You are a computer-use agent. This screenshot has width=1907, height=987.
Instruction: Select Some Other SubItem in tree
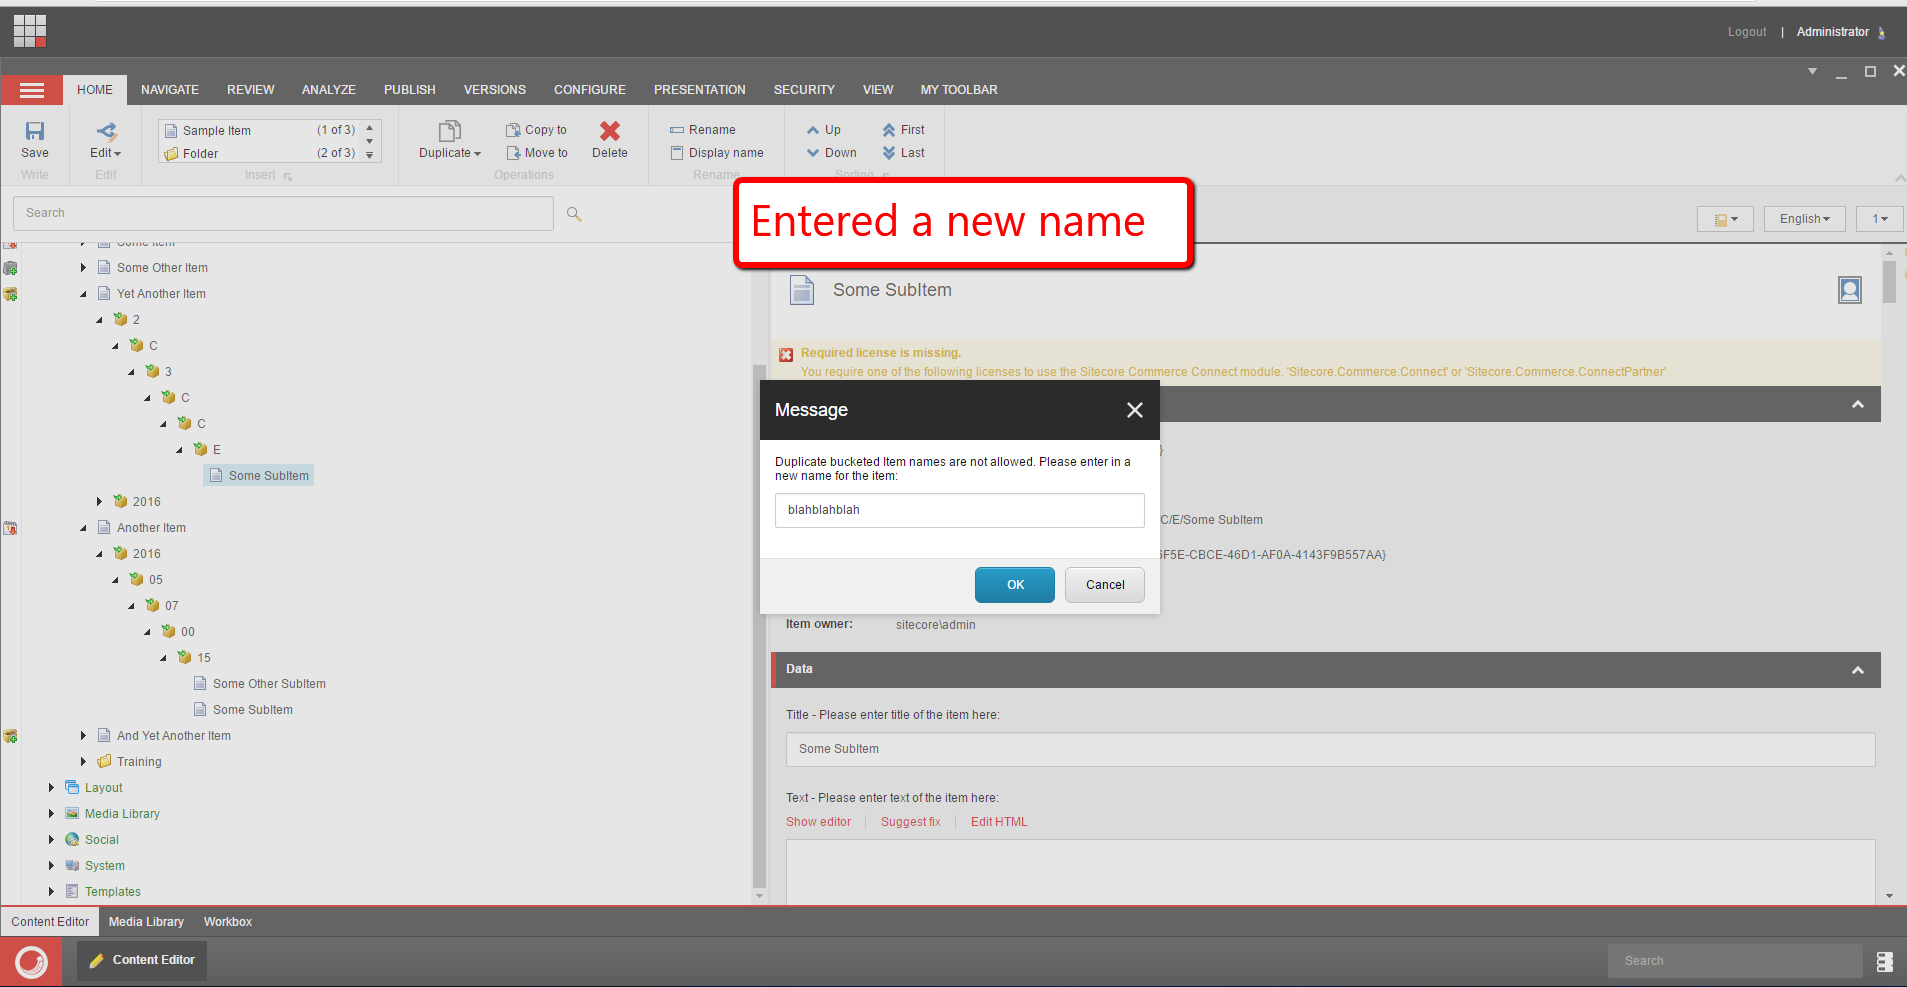point(269,684)
